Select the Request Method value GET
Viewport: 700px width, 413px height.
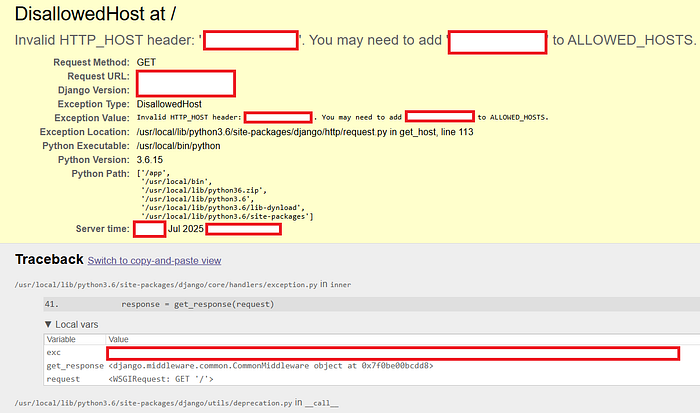(146, 62)
